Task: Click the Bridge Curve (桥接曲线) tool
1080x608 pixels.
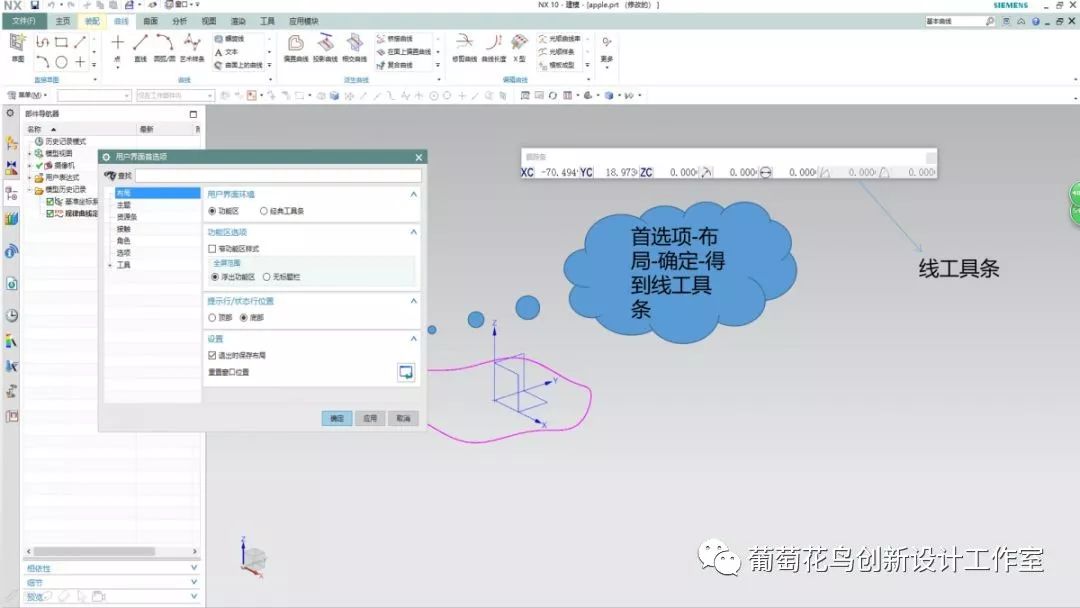Action: (395, 39)
